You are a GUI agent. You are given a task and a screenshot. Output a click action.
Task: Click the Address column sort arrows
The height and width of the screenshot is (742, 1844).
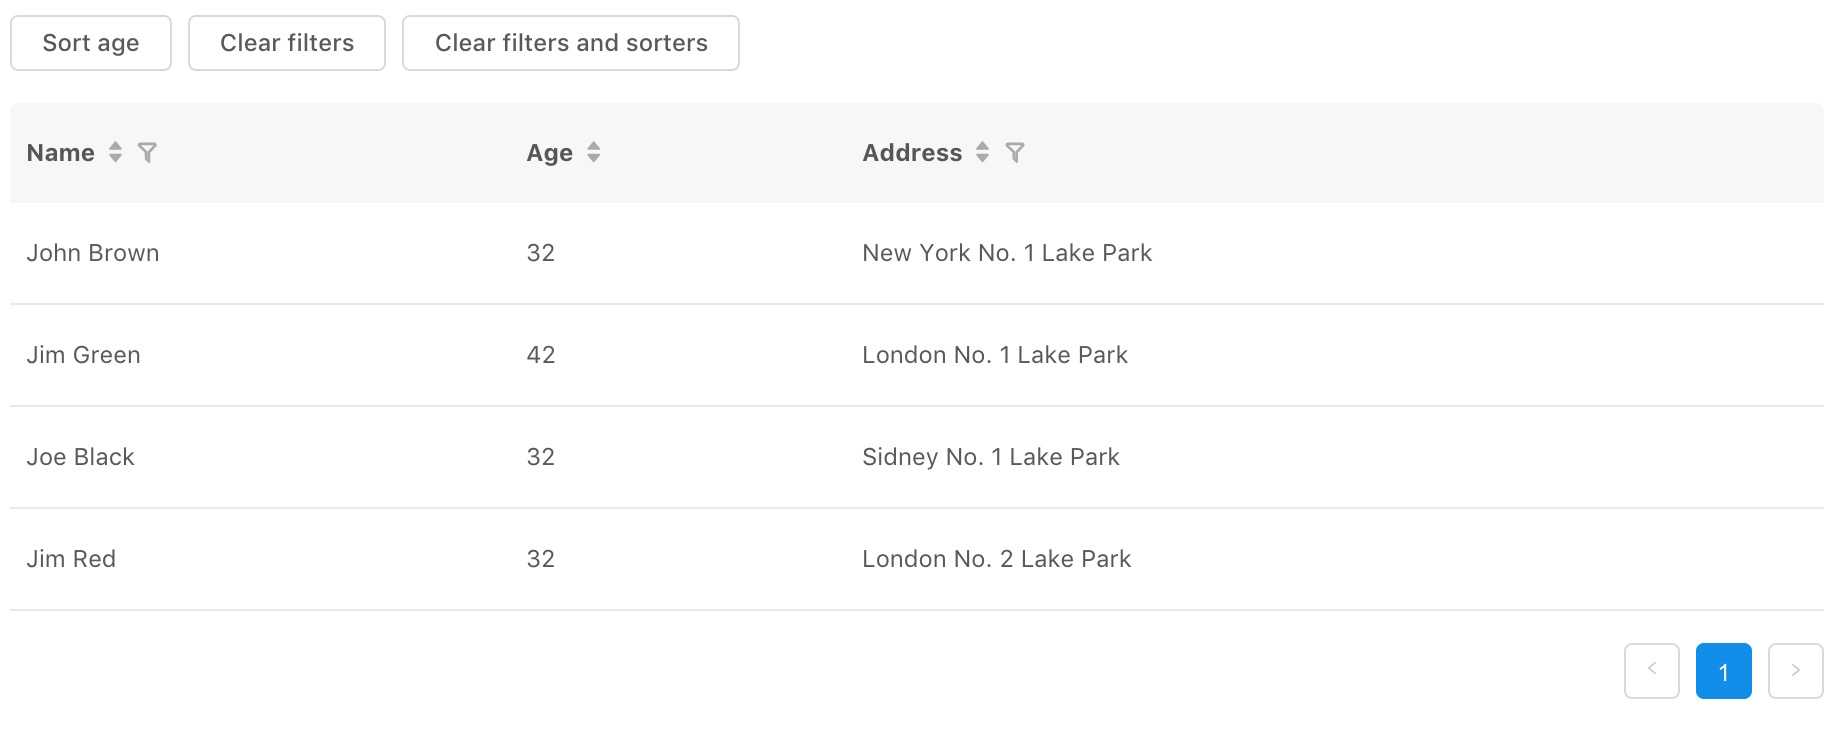pyautogui.click(x=983, y=152)
